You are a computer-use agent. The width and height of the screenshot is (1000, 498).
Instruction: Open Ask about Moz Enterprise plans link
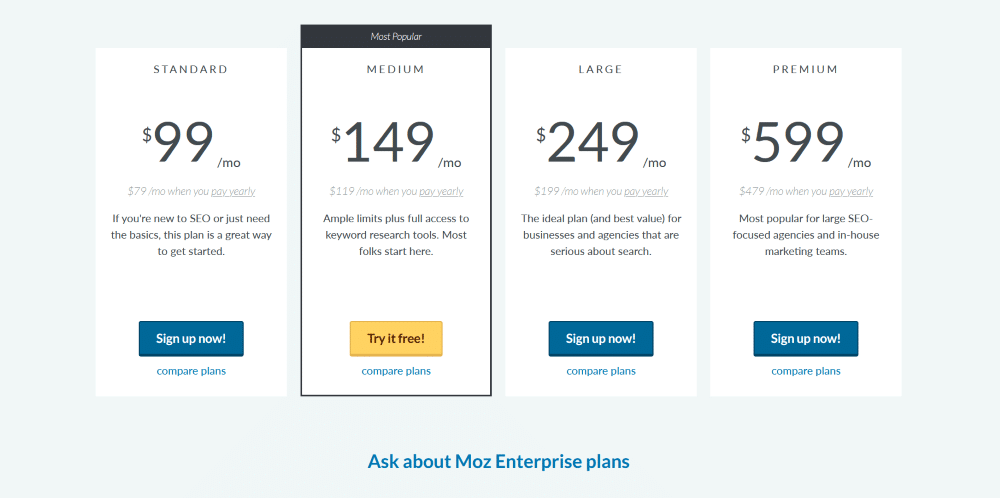[x=498, y=462]
